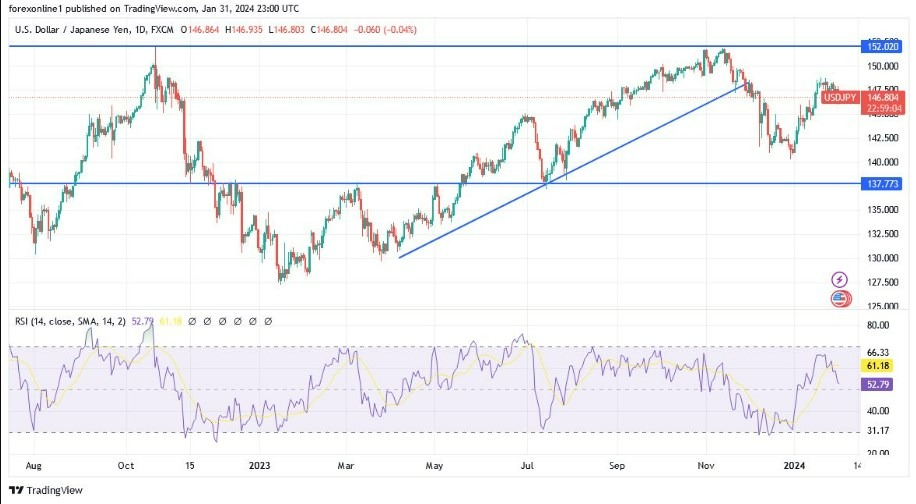Click the red USDJPY symbol label
Screen dimensions: 916x504
click(x=839, y=98)
